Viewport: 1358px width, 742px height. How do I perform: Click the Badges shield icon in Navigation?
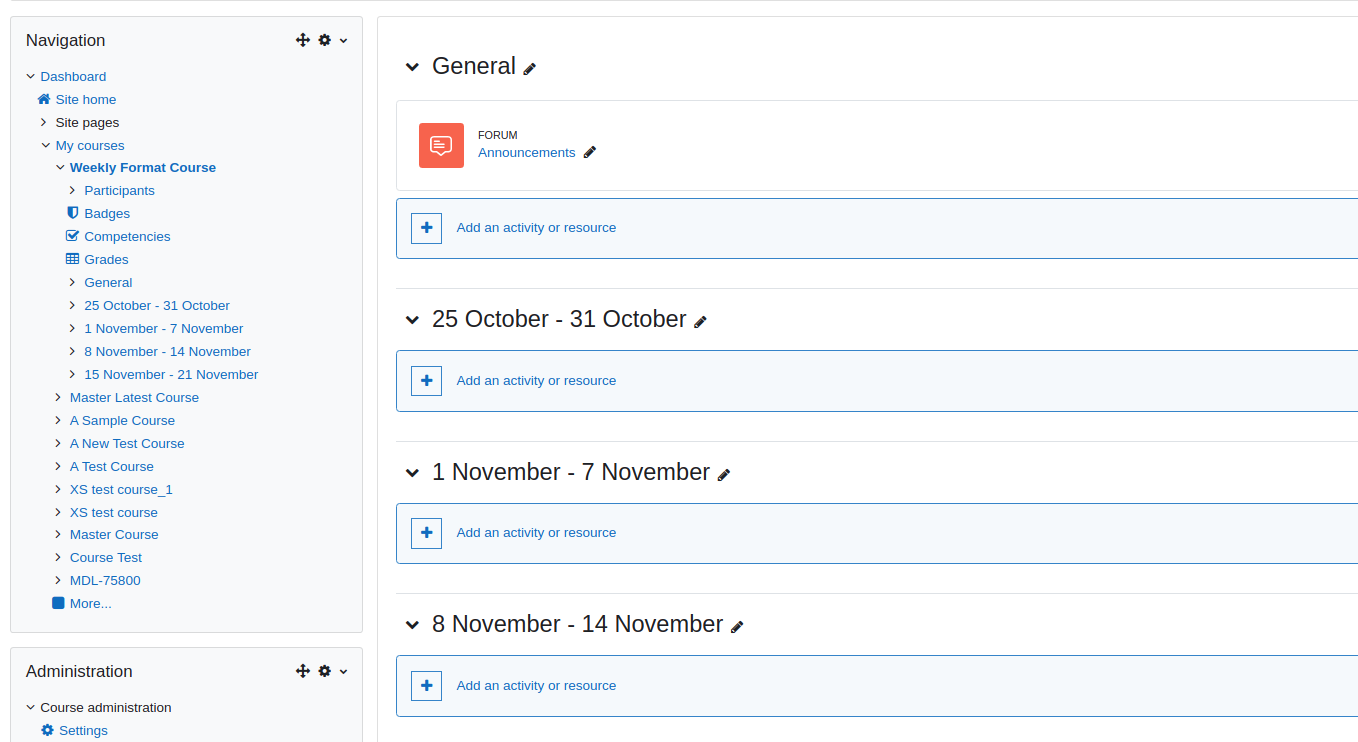tap(72, 213)
